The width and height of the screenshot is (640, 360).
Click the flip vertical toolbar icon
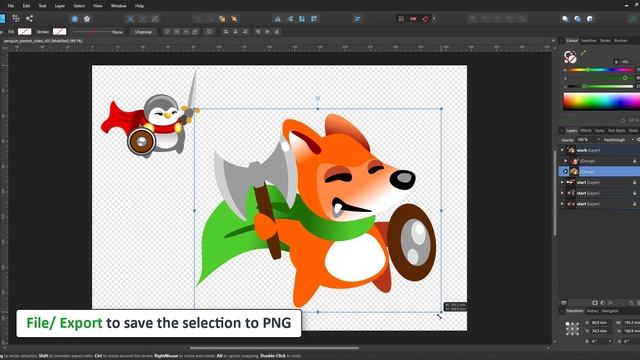click(x=290, y=19)
